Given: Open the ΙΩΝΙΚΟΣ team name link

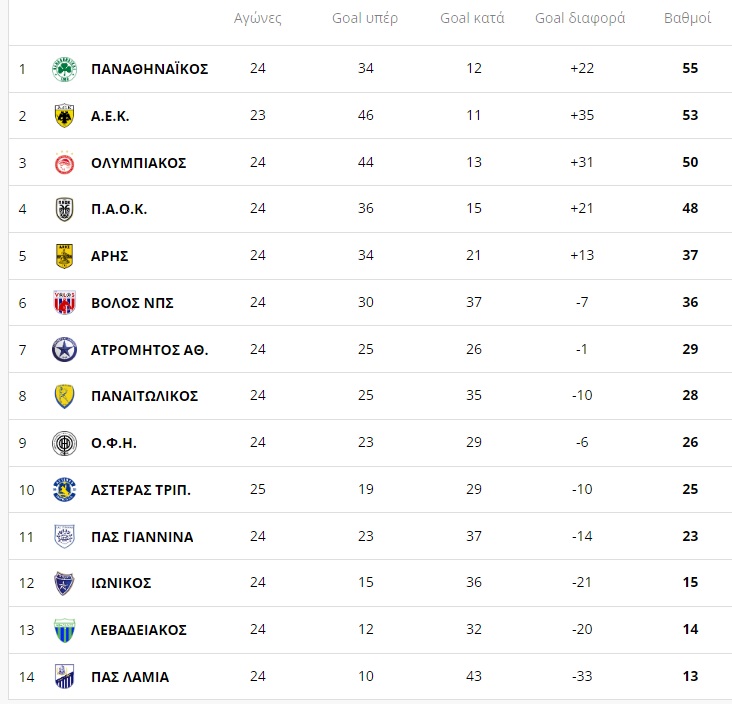Looking at the screenshot, I should coord(121,583).
